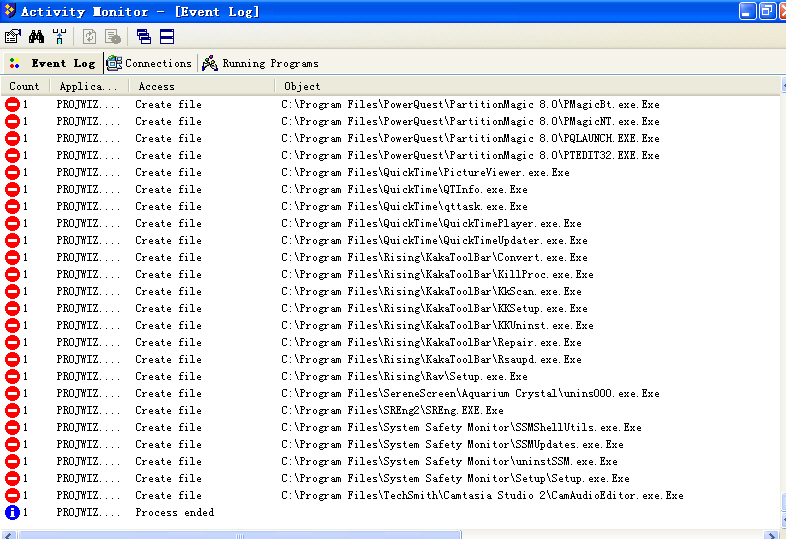Click the blocked icon of the QuickTimePlayer.exe row

point(12,224)
